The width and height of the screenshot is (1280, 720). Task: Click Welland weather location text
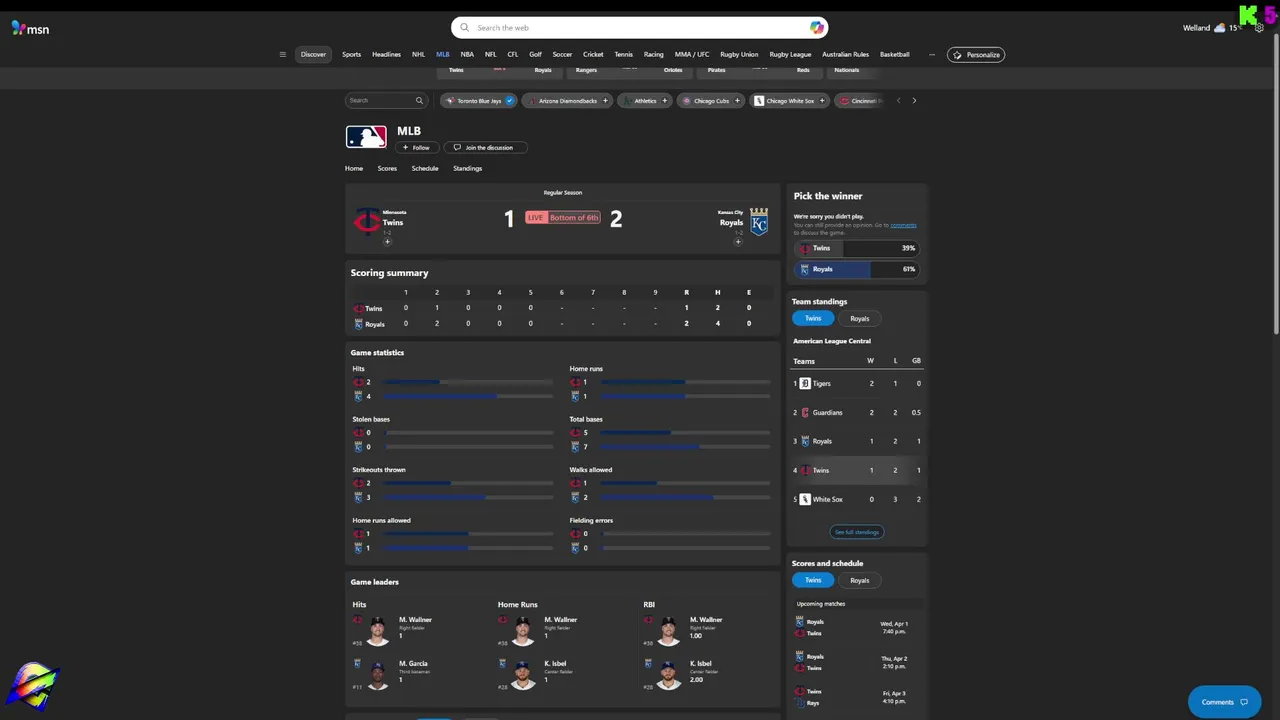(1196, 28)
